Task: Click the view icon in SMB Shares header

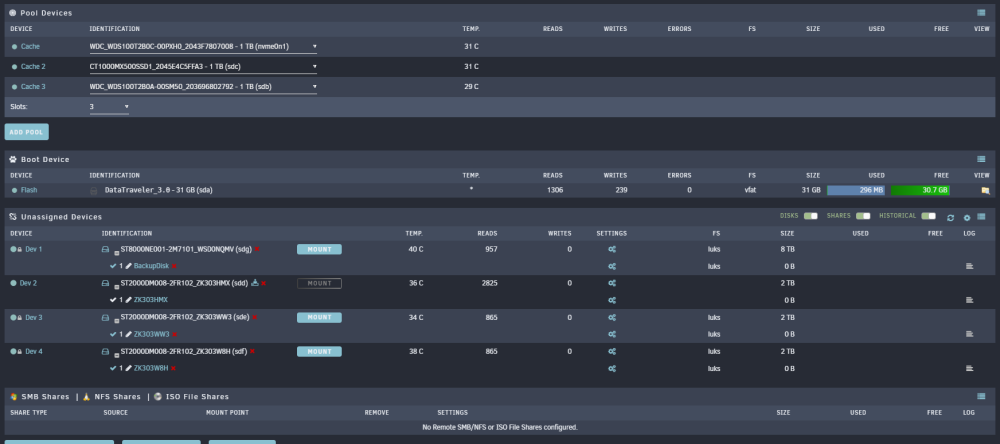Action: pyautogui.click(x=982, y=397)
